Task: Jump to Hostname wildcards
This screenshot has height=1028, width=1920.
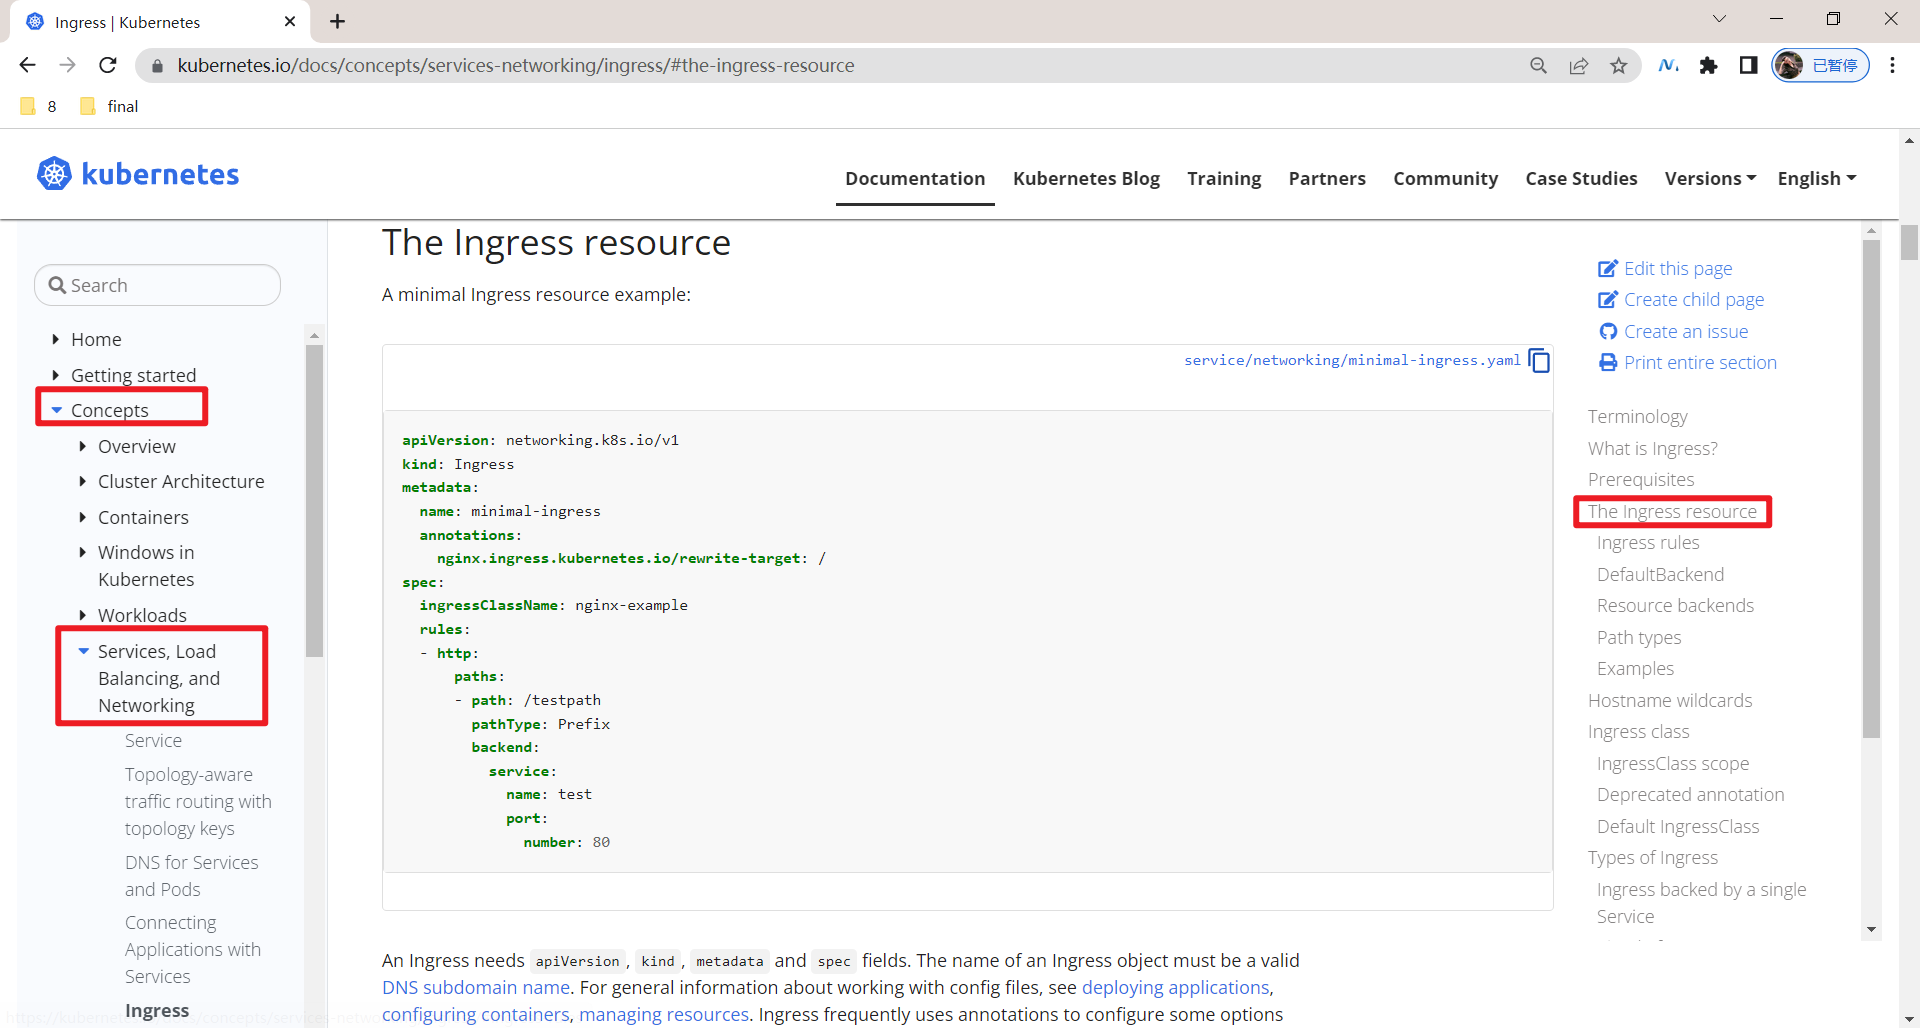Action: coord(1670,700)
